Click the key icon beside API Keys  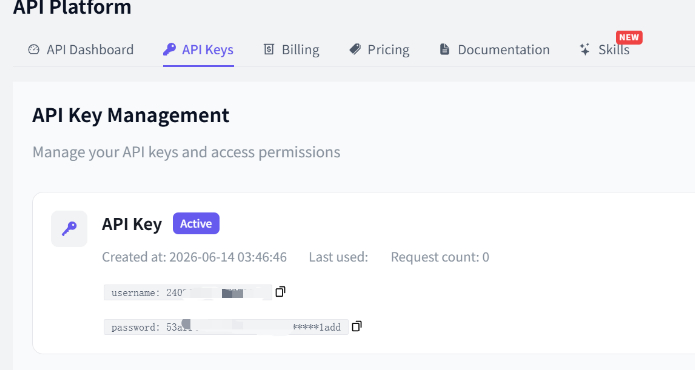click(x=169, y=49)
